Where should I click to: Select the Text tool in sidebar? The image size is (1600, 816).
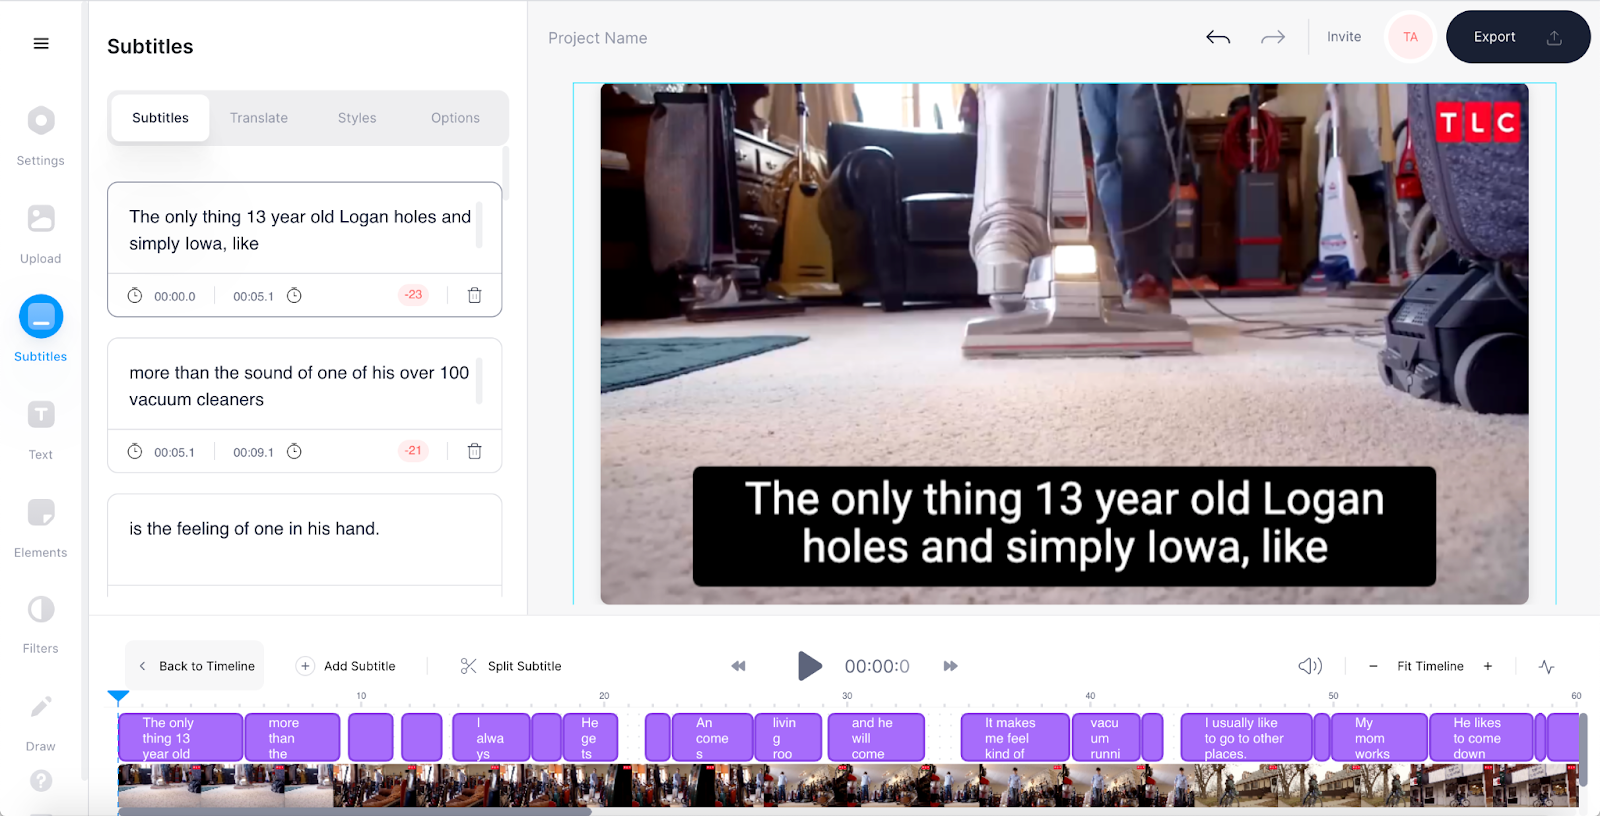[x=41, y=430]
